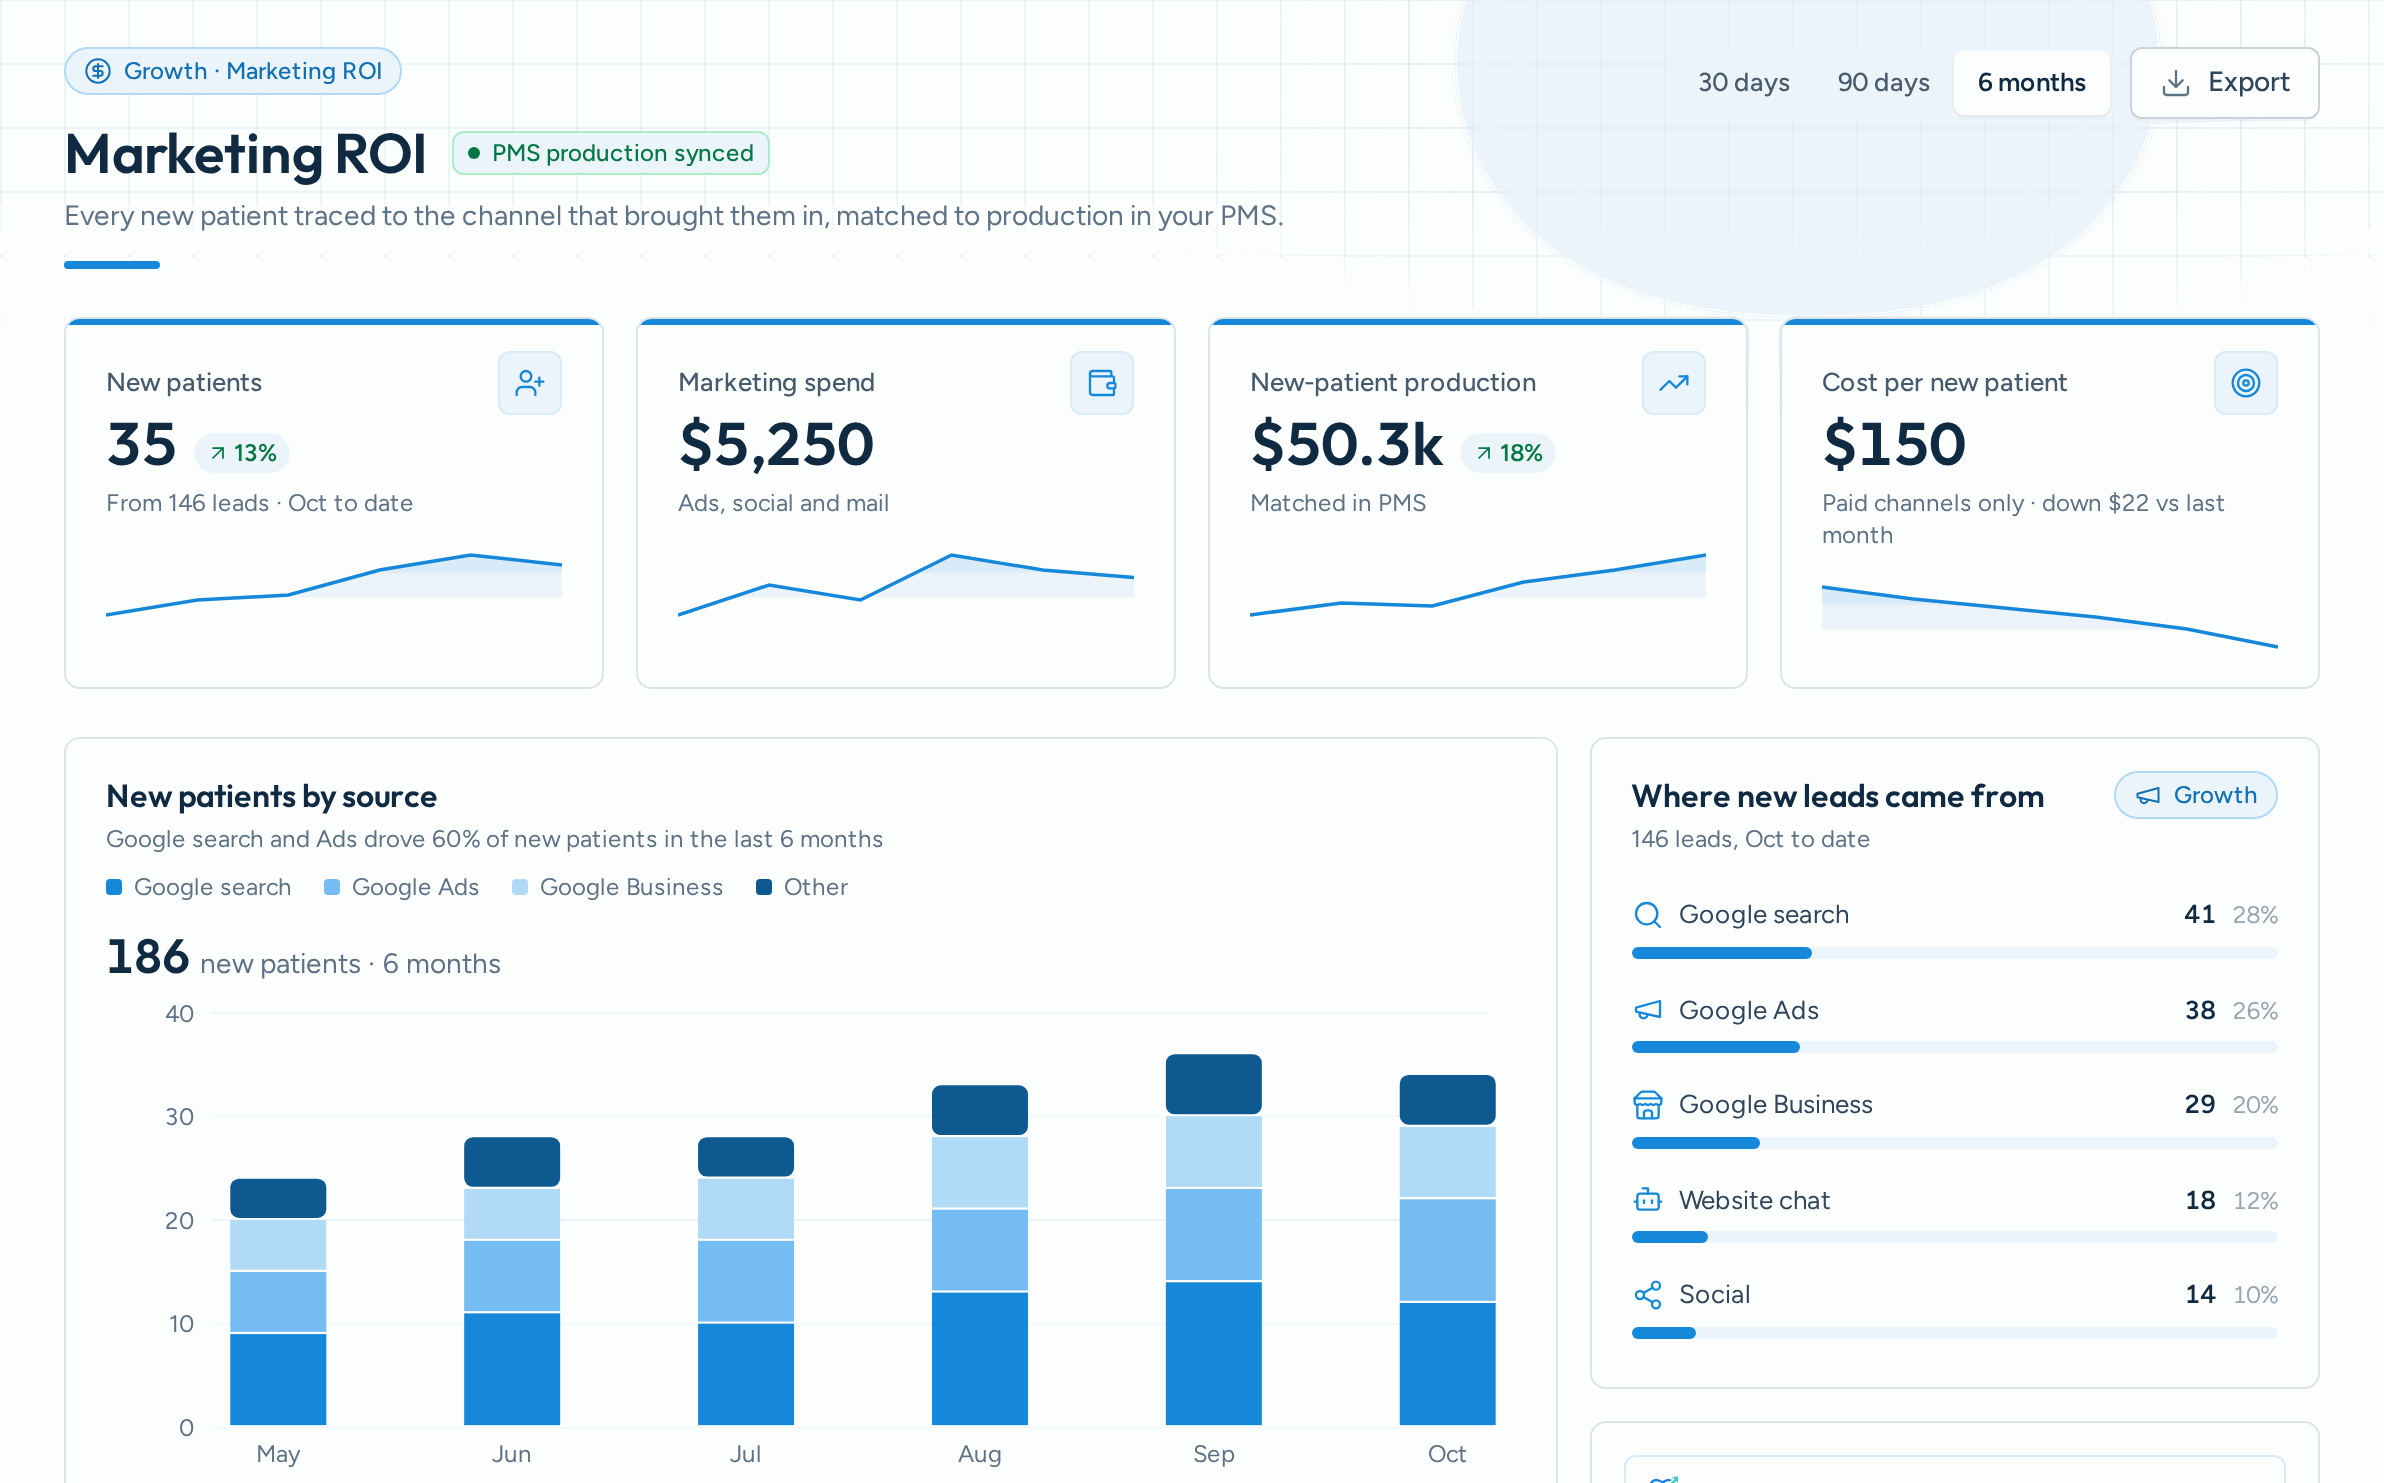The width and height of the screenshot is (2384, 1483).
Task: Click the Google Ads leads progress bar
Action: pos(1954,1047)
